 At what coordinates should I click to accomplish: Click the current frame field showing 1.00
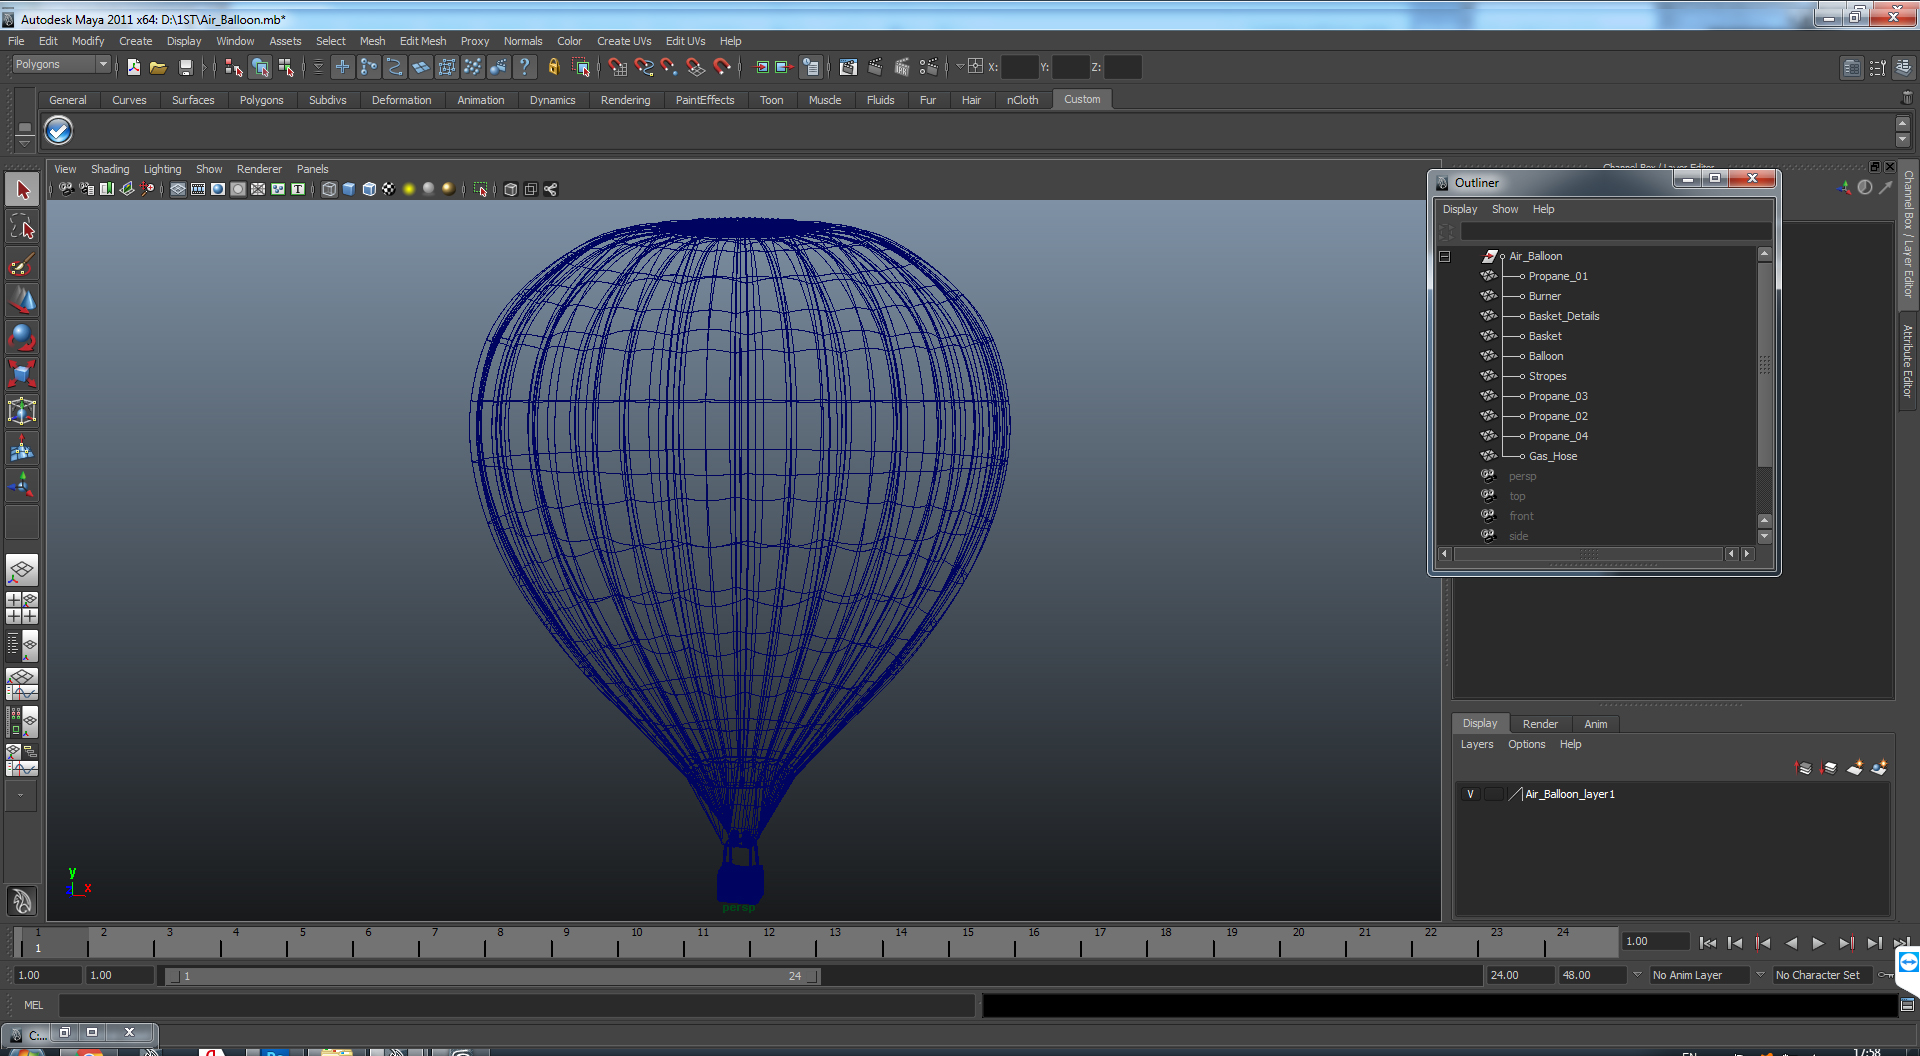1655,941
